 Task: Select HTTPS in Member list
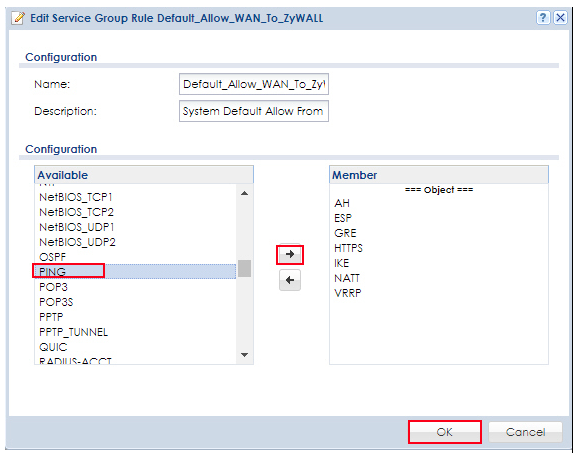(439, 248)
